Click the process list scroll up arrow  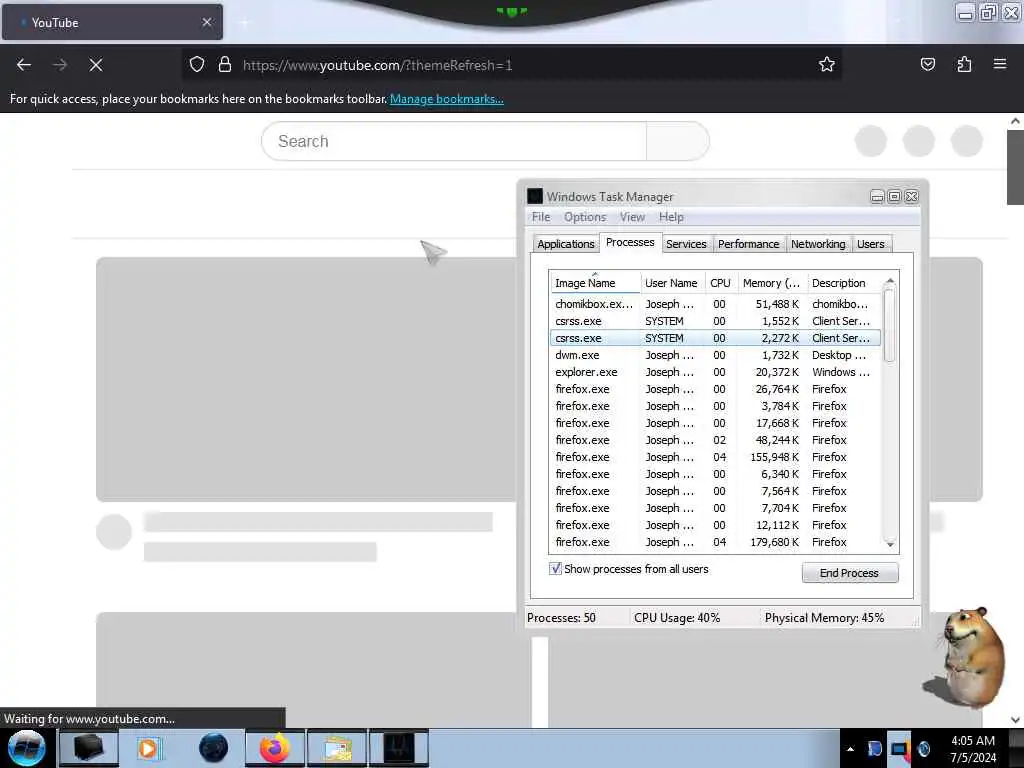(x=889, y=281)
